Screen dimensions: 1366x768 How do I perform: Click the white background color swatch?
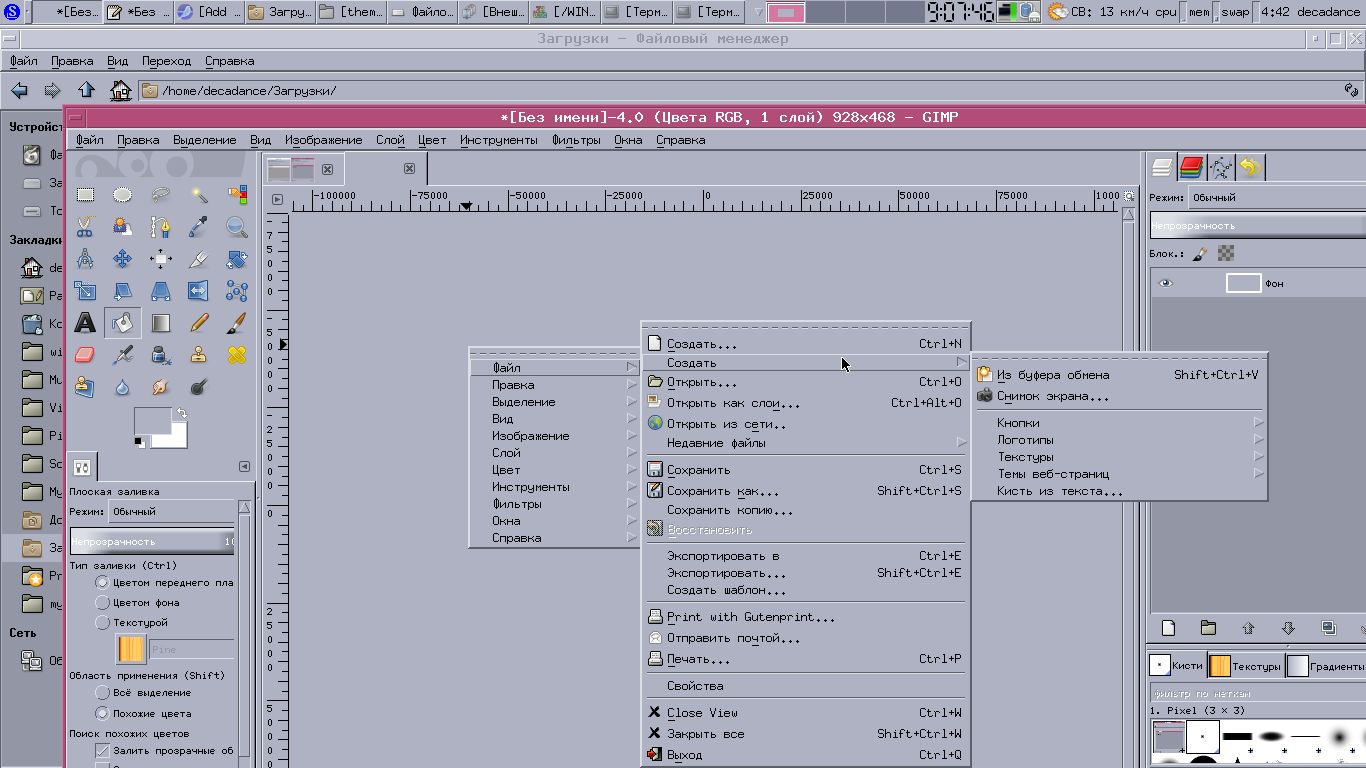[176, 438]
